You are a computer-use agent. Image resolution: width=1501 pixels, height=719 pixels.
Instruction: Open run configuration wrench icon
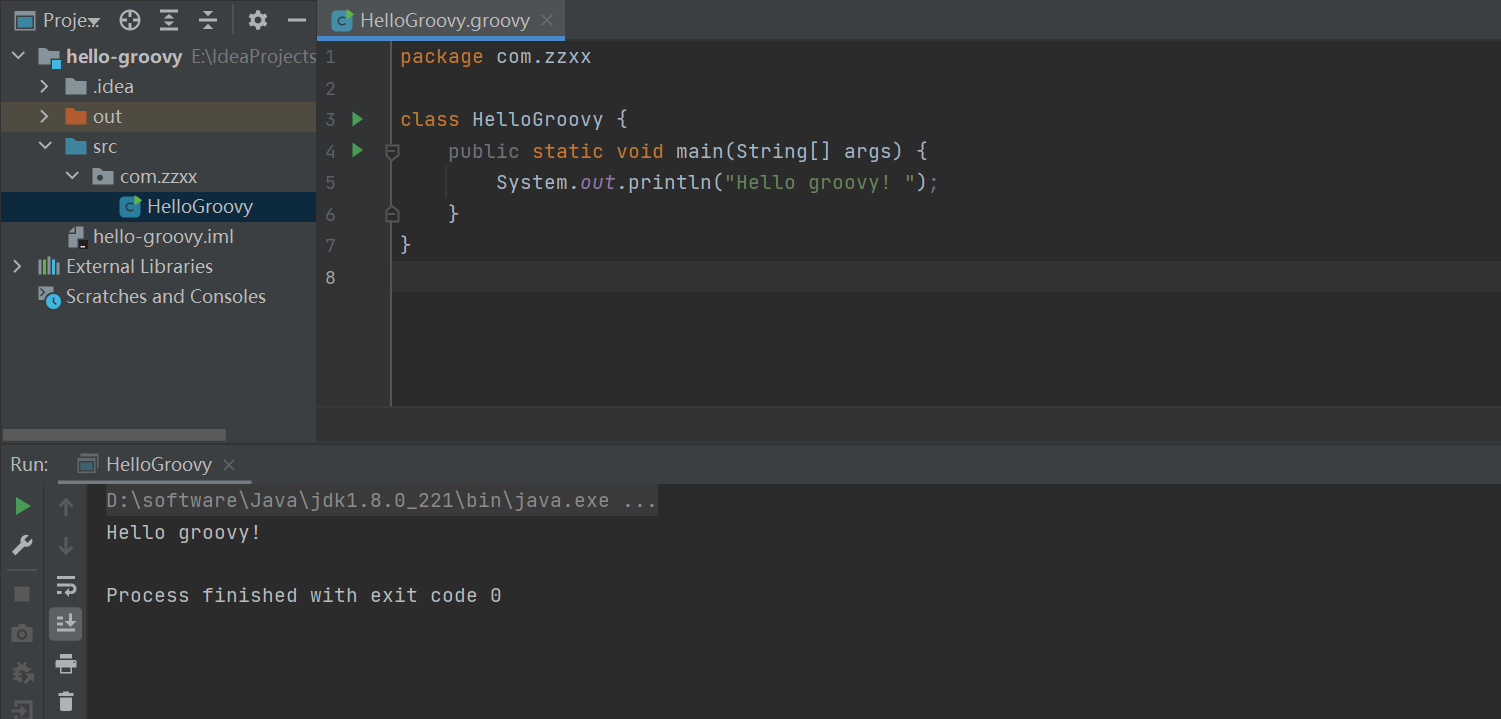(22, 545)
